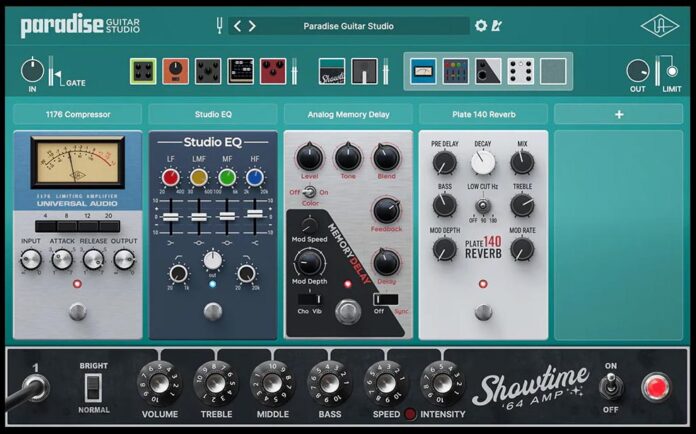696x434 pixels.
Task: Click the red tremolo LED between Speed and Intensity
Action: (411, 414)
